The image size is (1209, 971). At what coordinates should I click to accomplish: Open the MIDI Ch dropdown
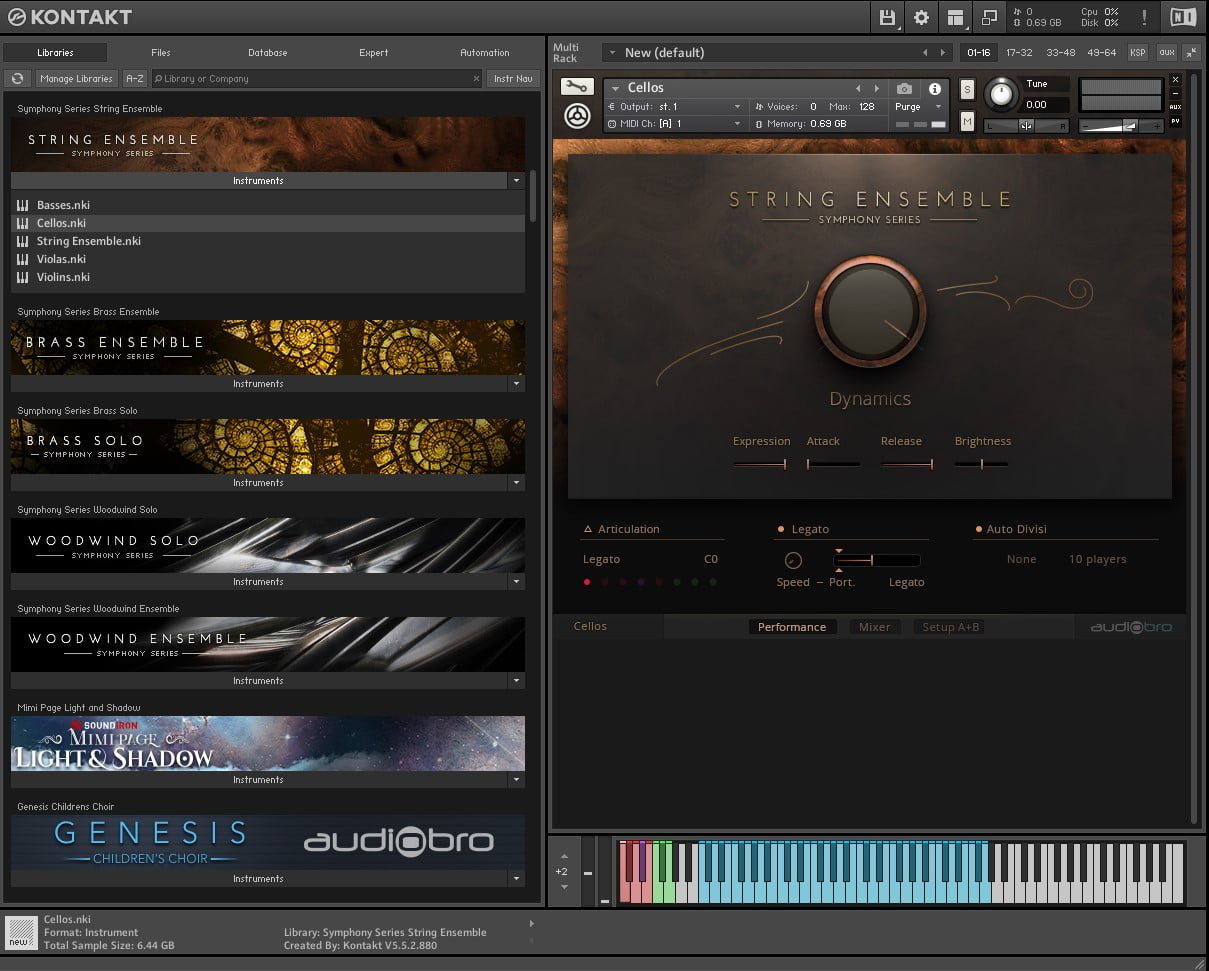675,124
